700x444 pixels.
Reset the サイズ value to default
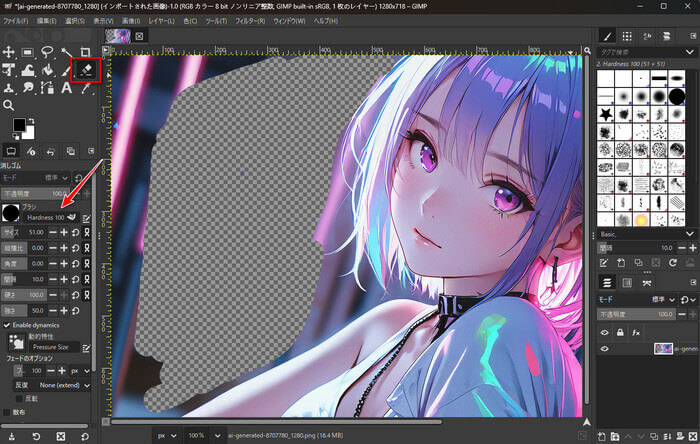[75, 232]
